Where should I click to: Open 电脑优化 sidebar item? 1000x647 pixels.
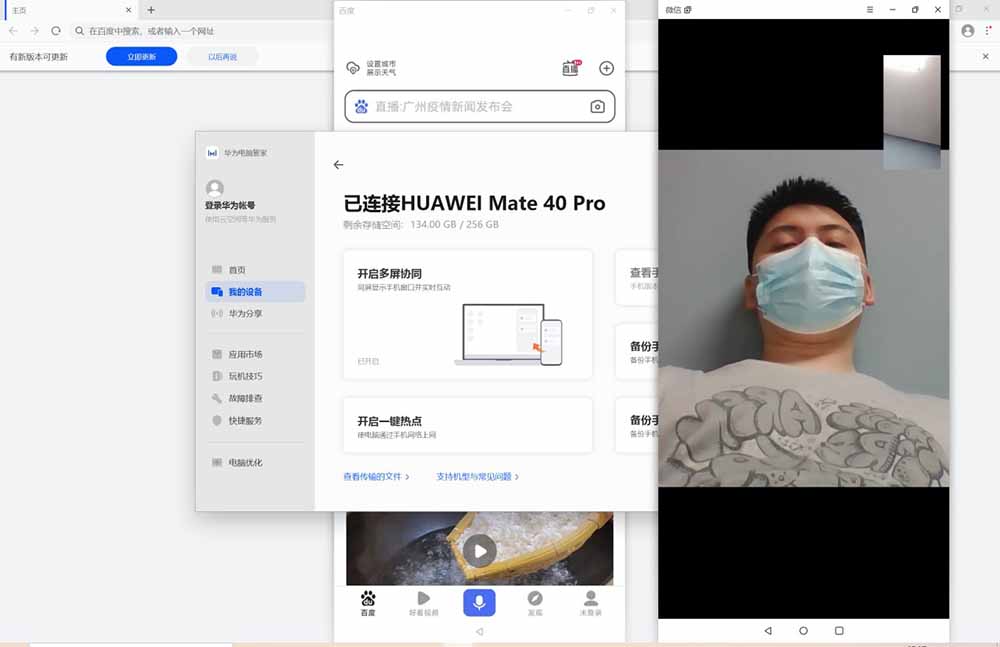click(x=255, y=462)
